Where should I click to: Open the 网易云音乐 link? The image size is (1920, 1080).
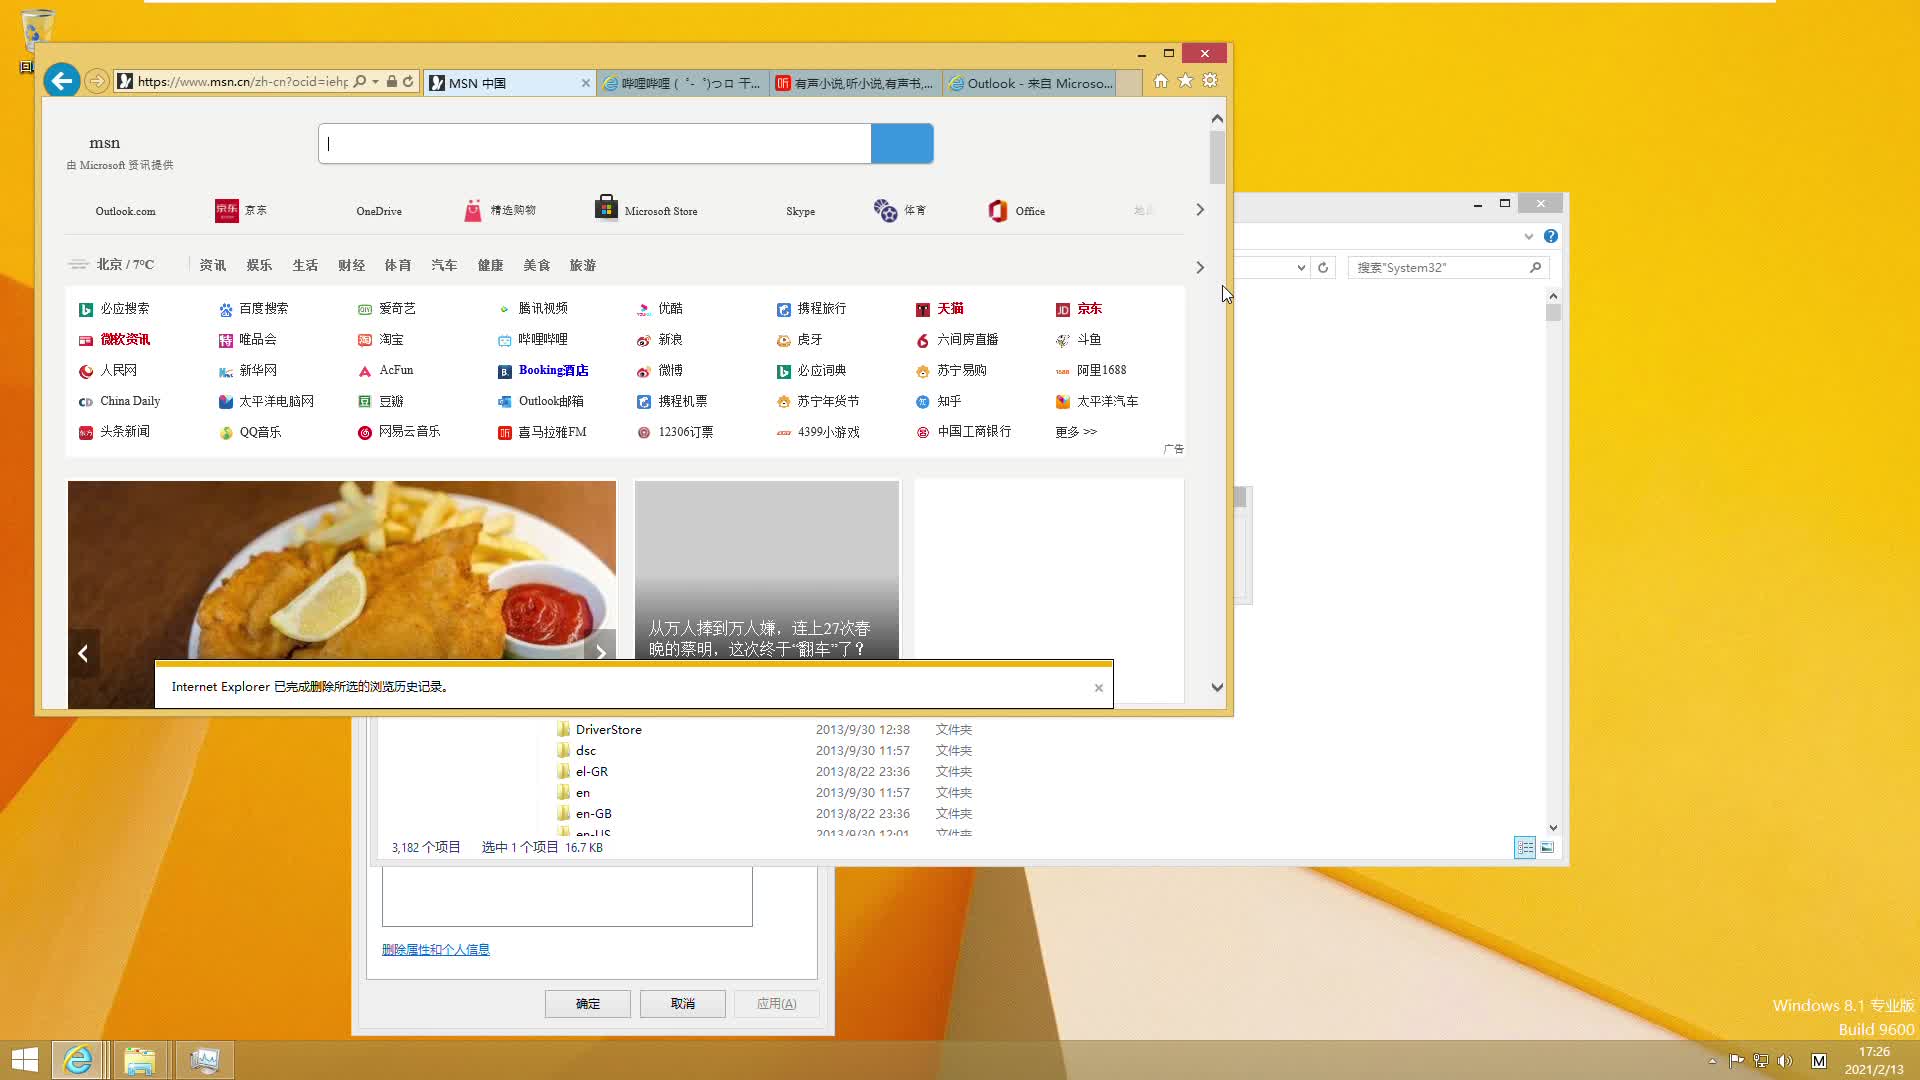coord(399,433)
